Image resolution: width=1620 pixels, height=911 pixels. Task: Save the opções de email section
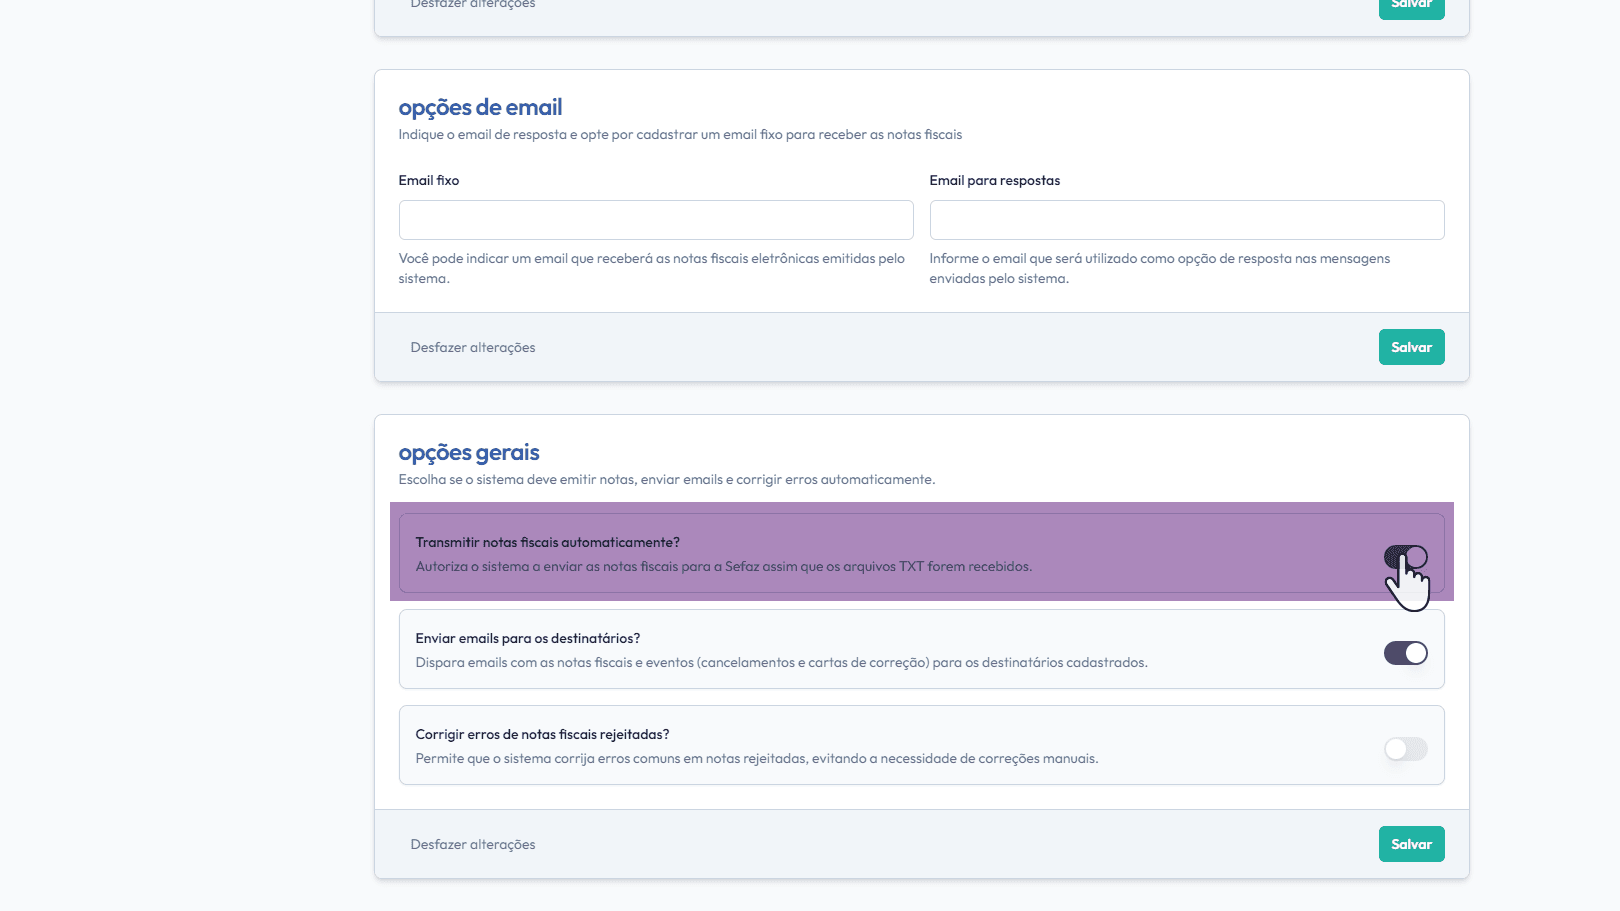1411,347
